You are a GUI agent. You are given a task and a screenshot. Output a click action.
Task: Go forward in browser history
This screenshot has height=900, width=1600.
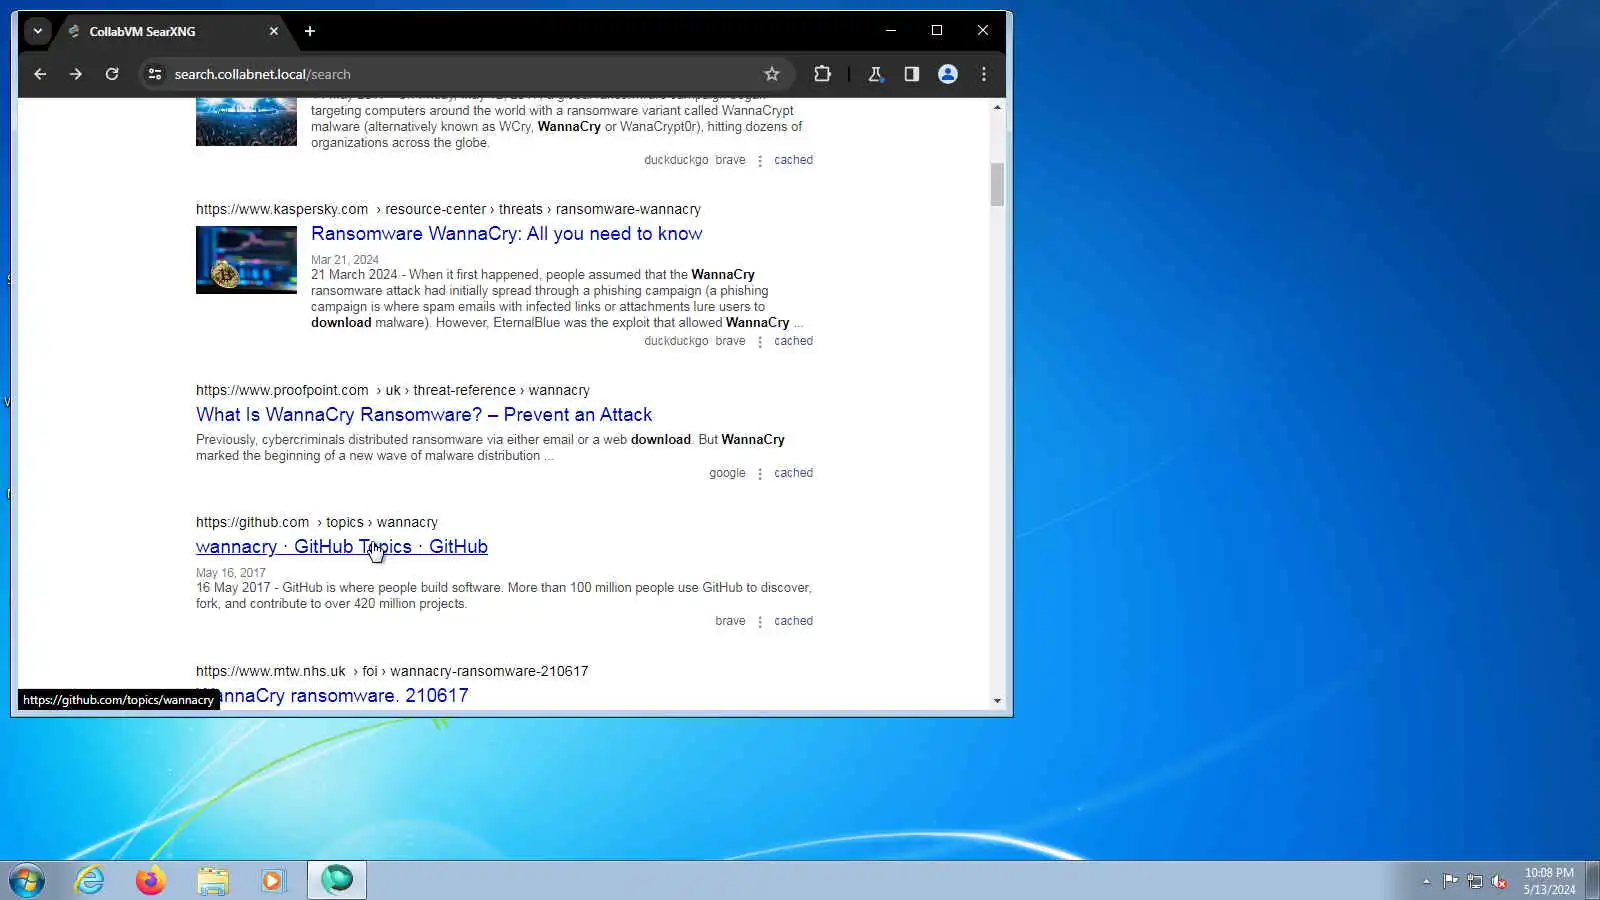click(76, 74)
